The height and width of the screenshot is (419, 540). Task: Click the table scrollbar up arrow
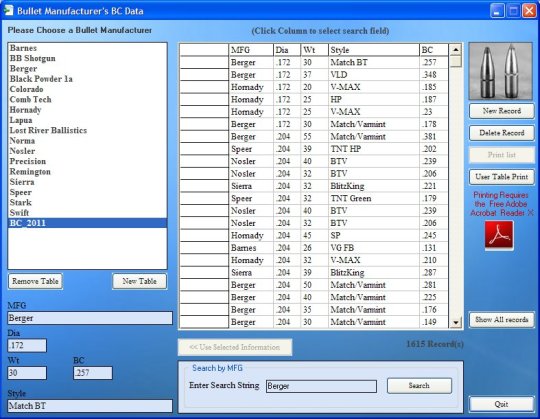pos(456,50)
